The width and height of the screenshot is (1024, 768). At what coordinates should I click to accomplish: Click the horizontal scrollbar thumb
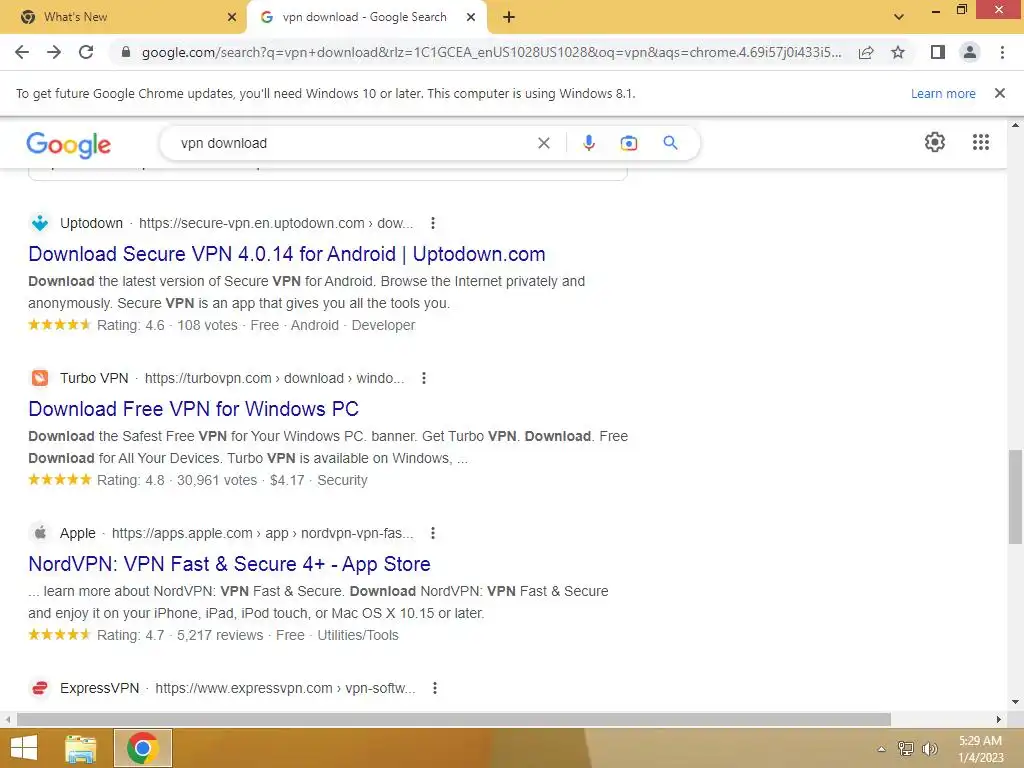(454, 720)
